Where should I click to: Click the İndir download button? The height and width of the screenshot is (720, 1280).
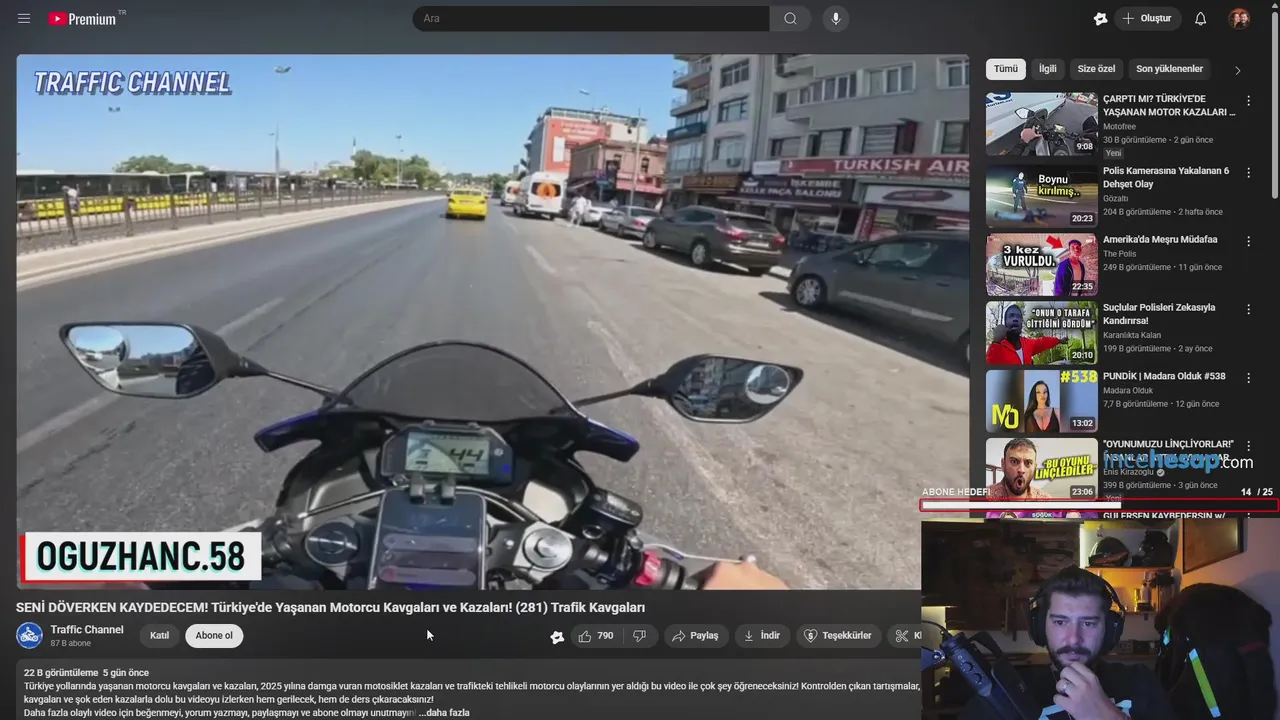point(762,636)
